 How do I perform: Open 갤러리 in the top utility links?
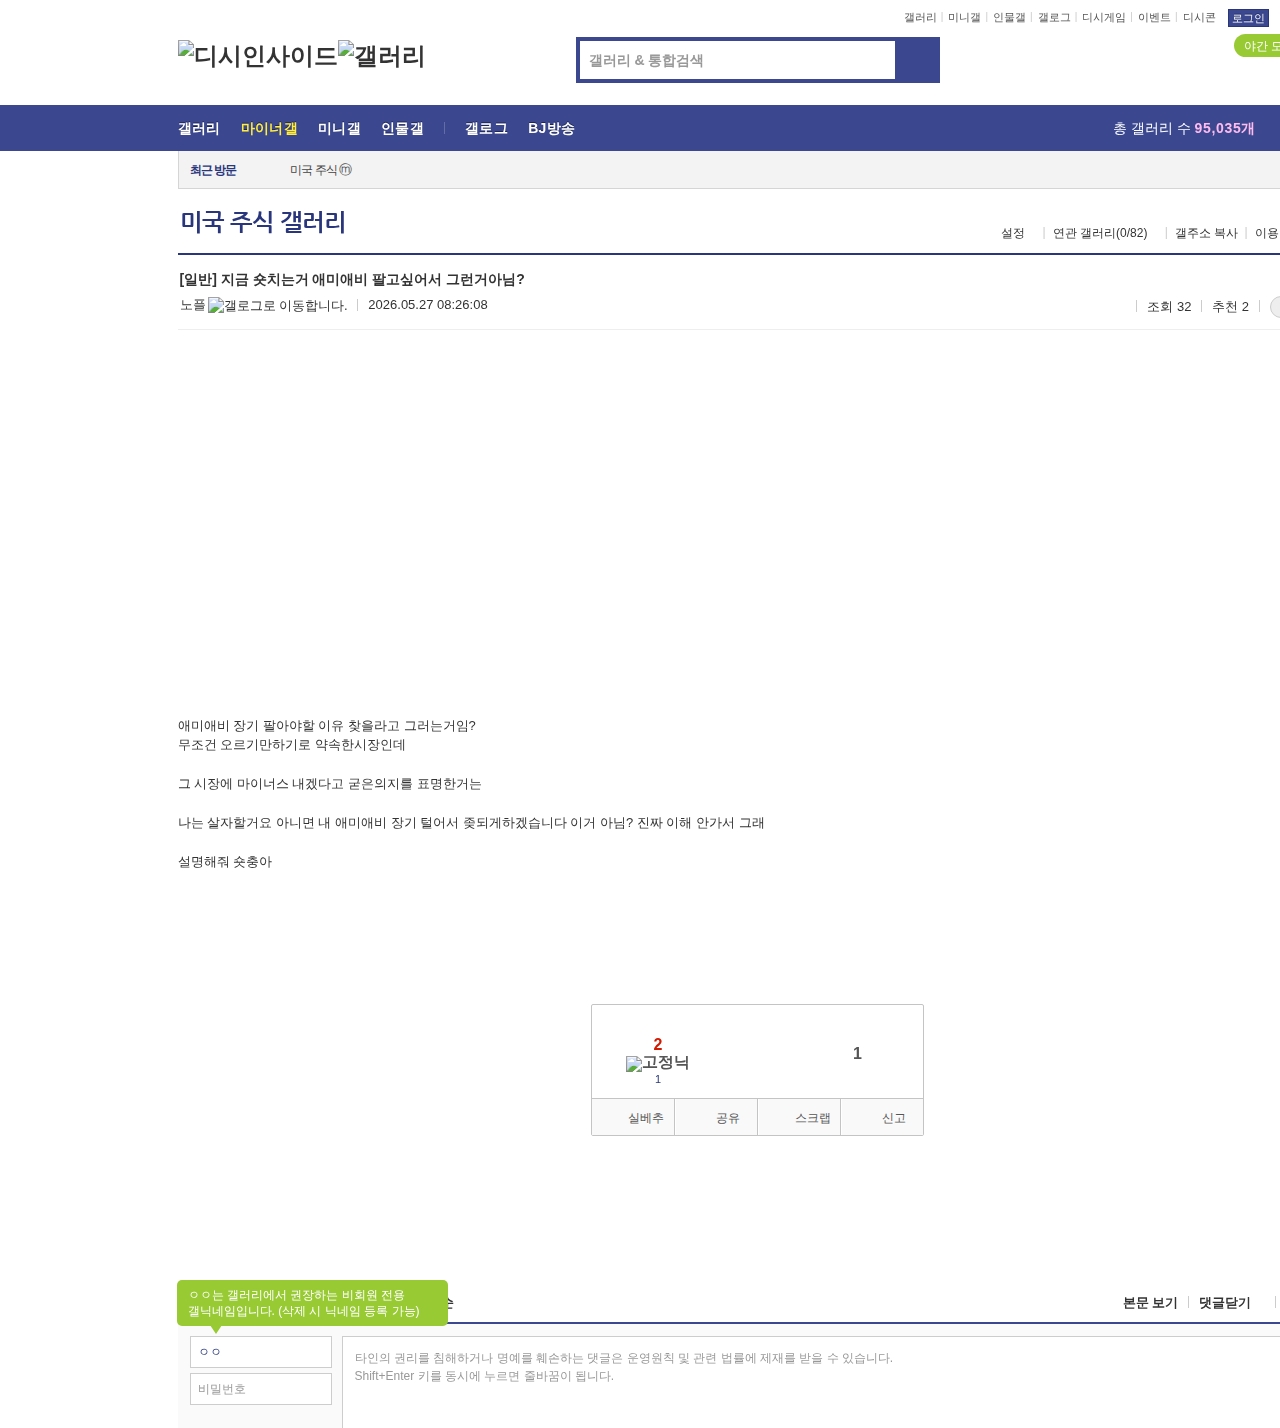[920, 18]
